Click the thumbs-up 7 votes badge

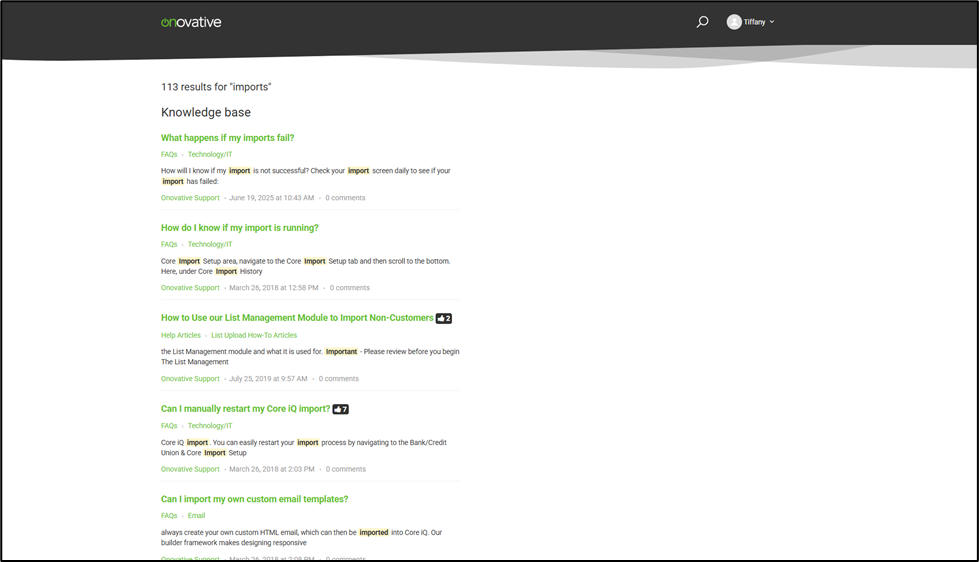[x=340, y=410]
